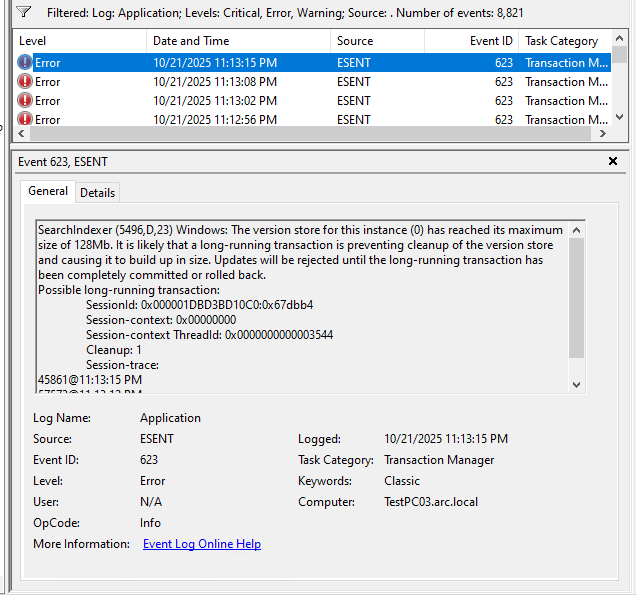Switch to the Details tab
This screenshot has width=636, height=595.
pyautogui.click(x=97, y=192)
